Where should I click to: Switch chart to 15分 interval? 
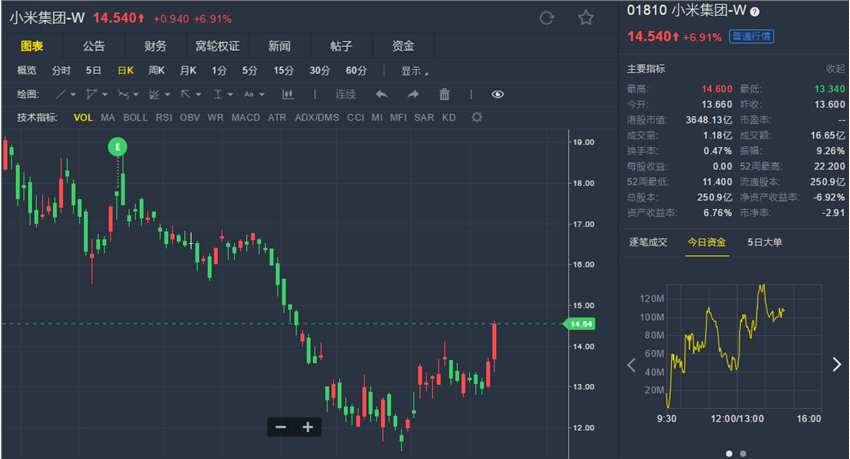284,70
